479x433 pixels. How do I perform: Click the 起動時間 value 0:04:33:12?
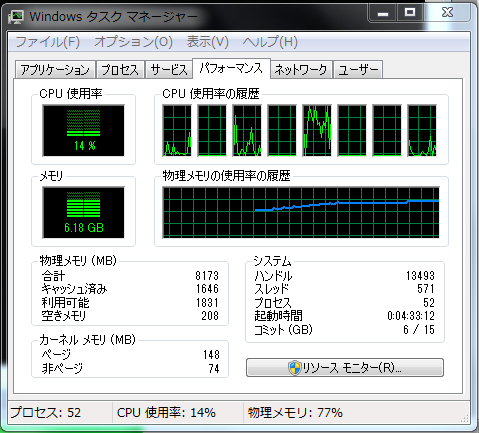coord(411,315)
